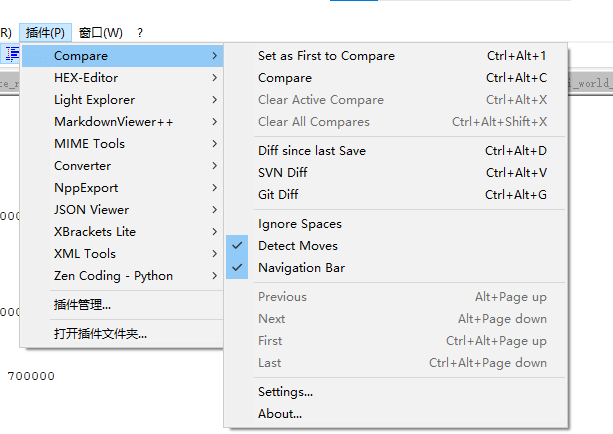Image resolution: width=613 pixels, height=434 pixels.
Task: Run Compare command with Ctrl+Alt+C shortcut
Action: pos(285,78)
